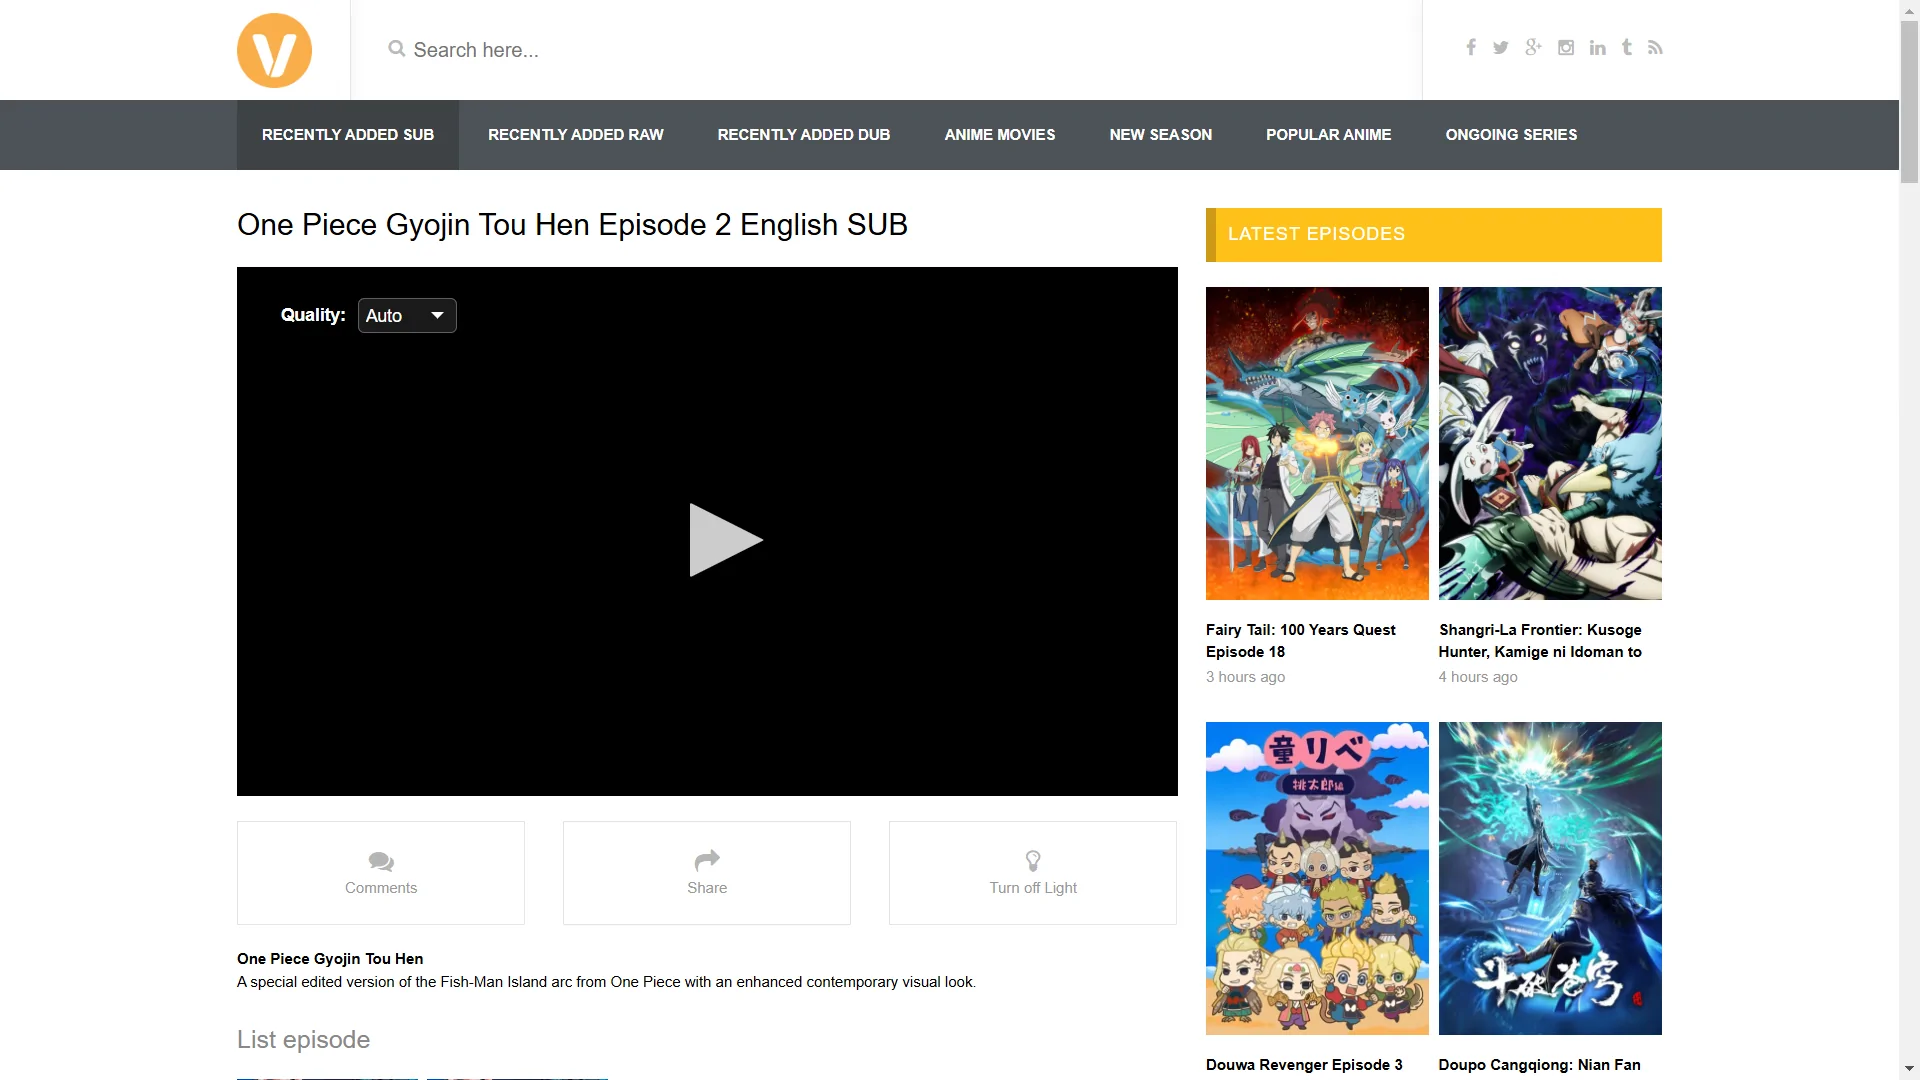Open Fairy Tail 100 Years Quest thumbnail
Image resolution: width=1920 pixels, height=1080 pixels.
coord(1316,444)
